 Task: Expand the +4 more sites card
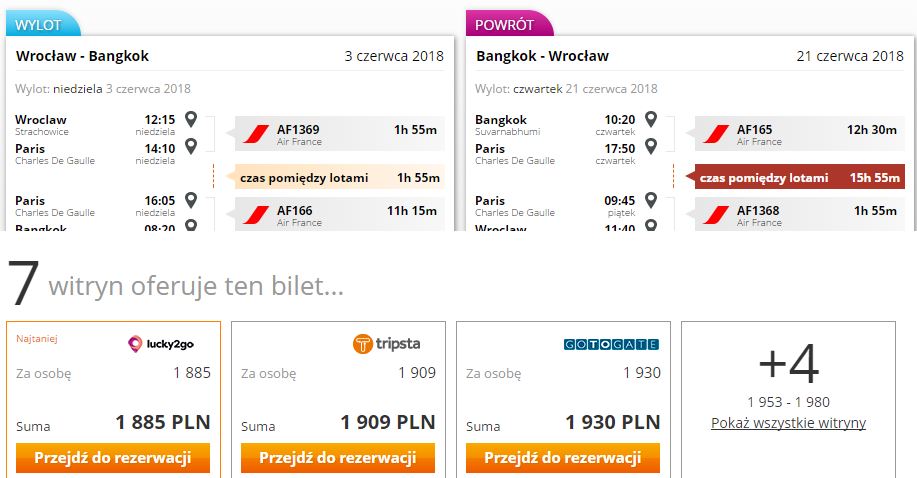coord(788,400)
